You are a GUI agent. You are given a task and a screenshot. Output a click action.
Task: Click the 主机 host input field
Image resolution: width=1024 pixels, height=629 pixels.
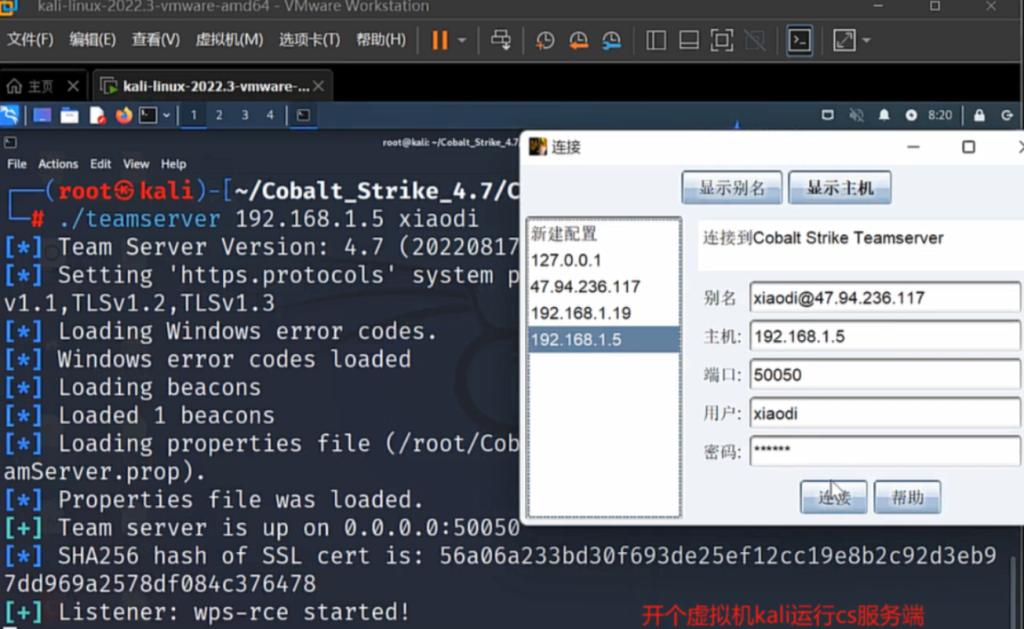point(885,336)
